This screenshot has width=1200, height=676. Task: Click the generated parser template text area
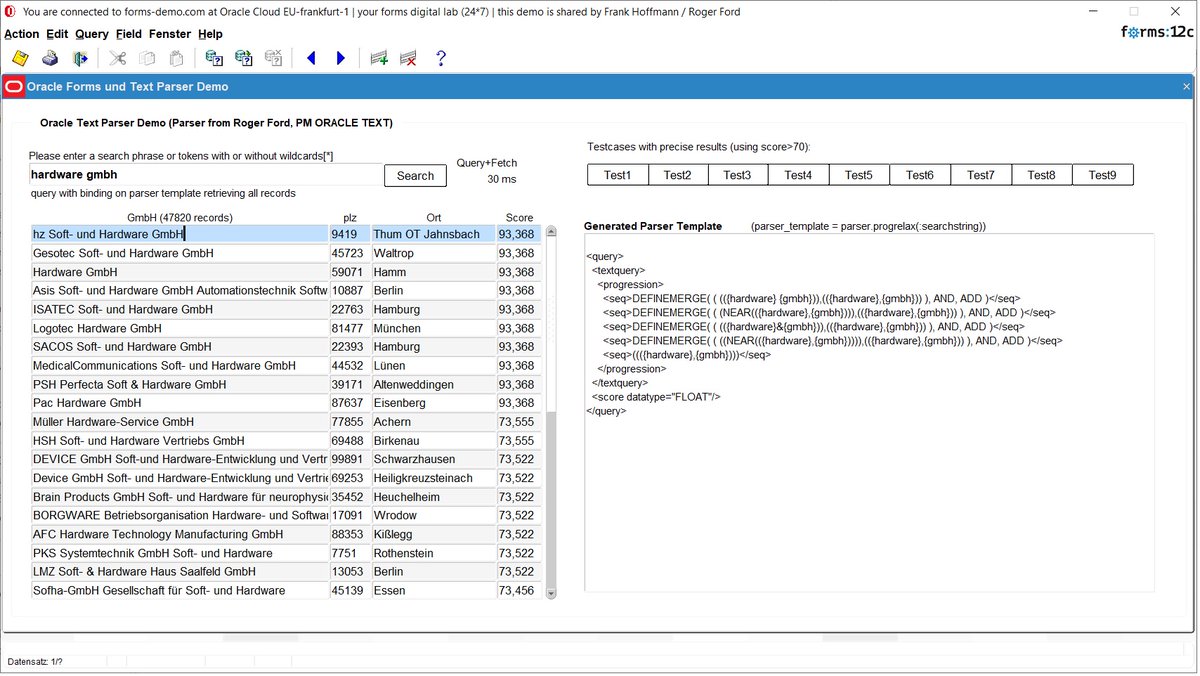click(x=869, y=412)
